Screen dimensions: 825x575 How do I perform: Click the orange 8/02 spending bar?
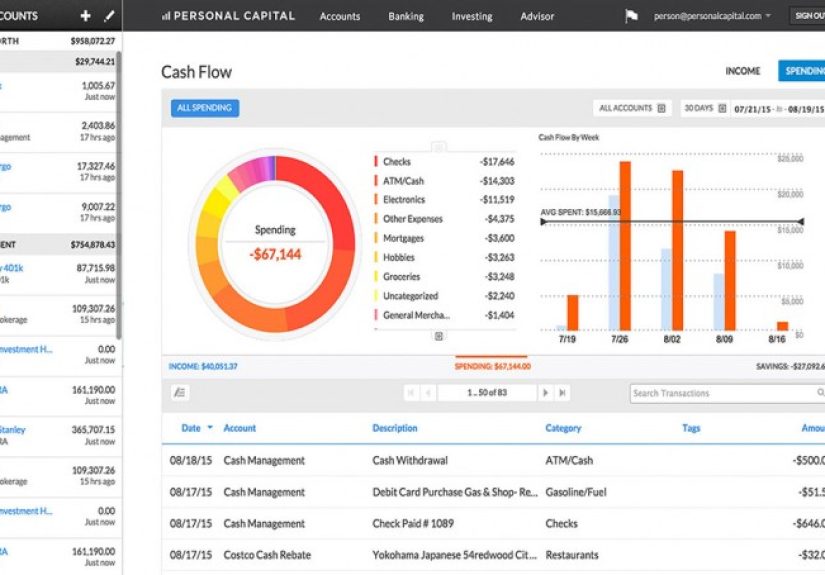coord(678,250)
